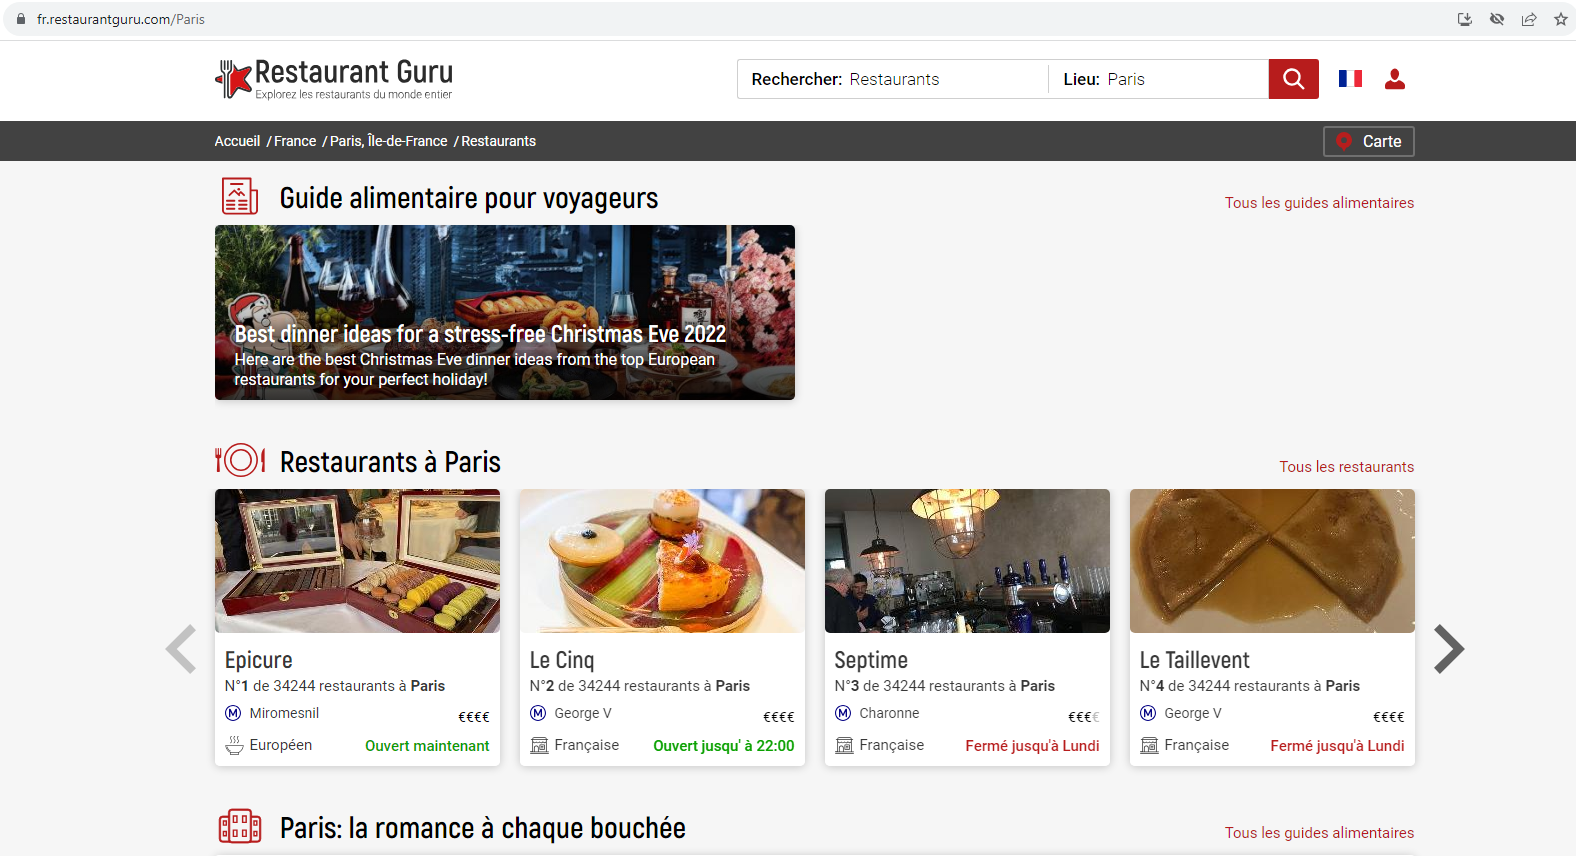Click the red search magnifier button

coord(1293,79)
